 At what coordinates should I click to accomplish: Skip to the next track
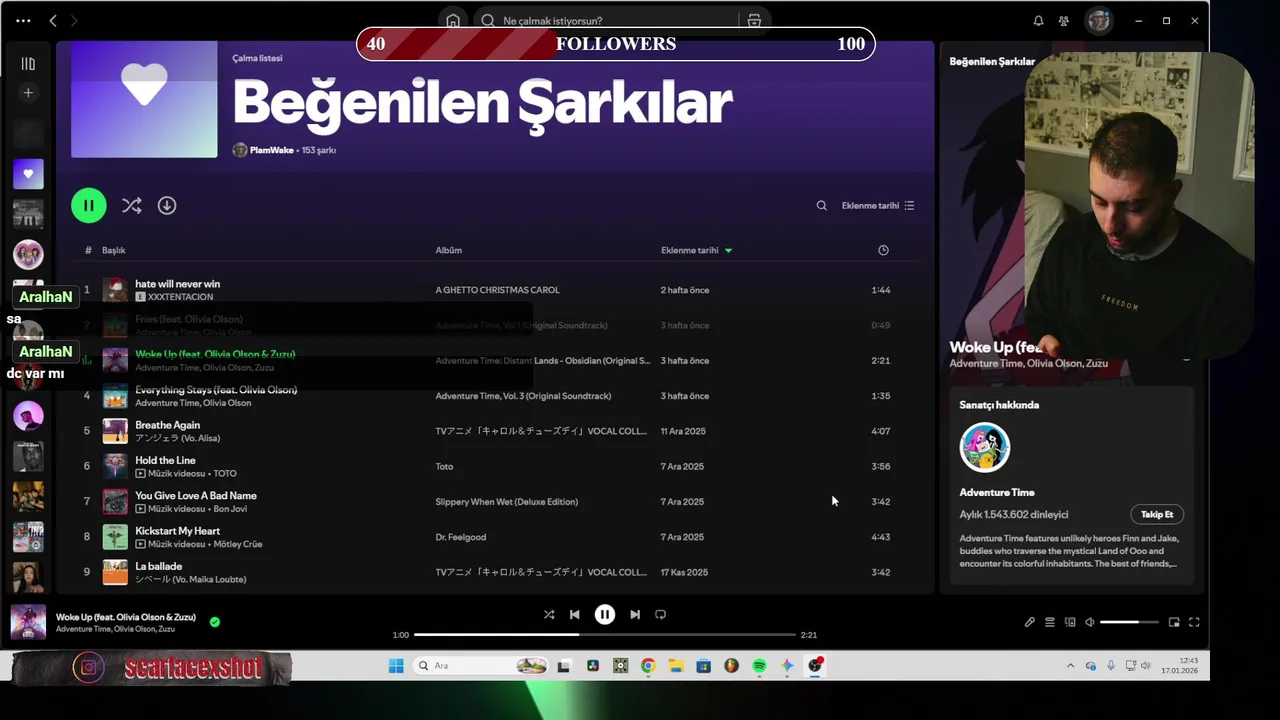(x=635, y=615)
